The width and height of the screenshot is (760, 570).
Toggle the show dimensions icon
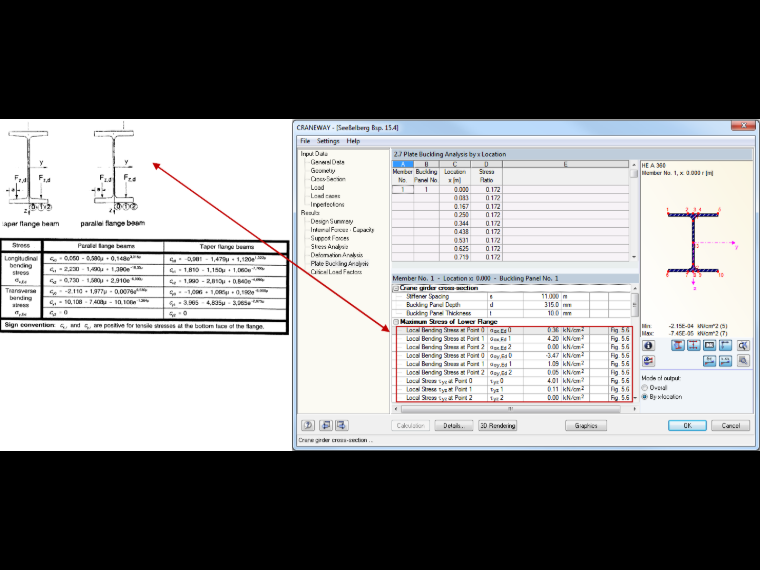tap(710, 346)
